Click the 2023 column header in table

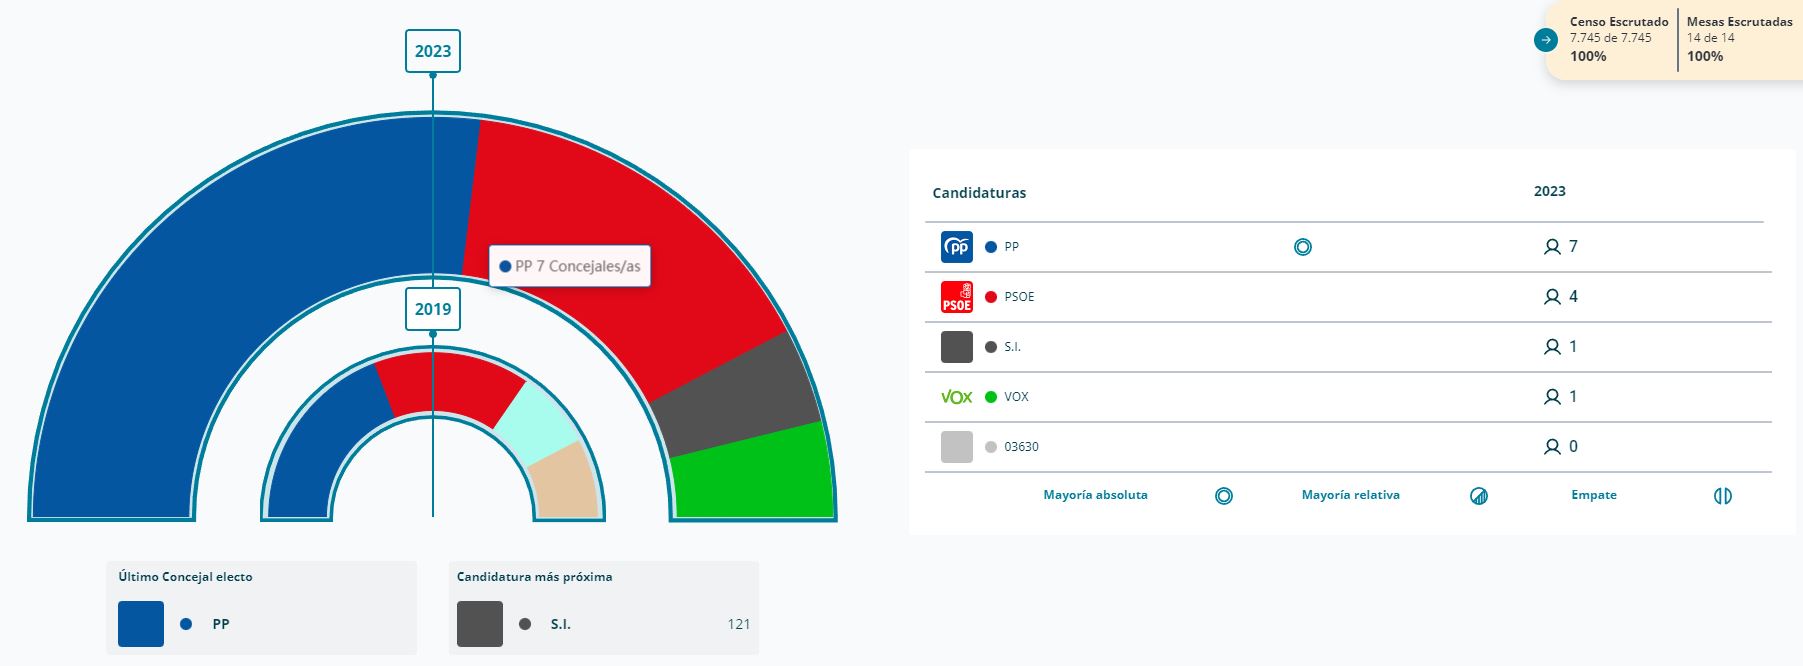tap(1549, 191)
